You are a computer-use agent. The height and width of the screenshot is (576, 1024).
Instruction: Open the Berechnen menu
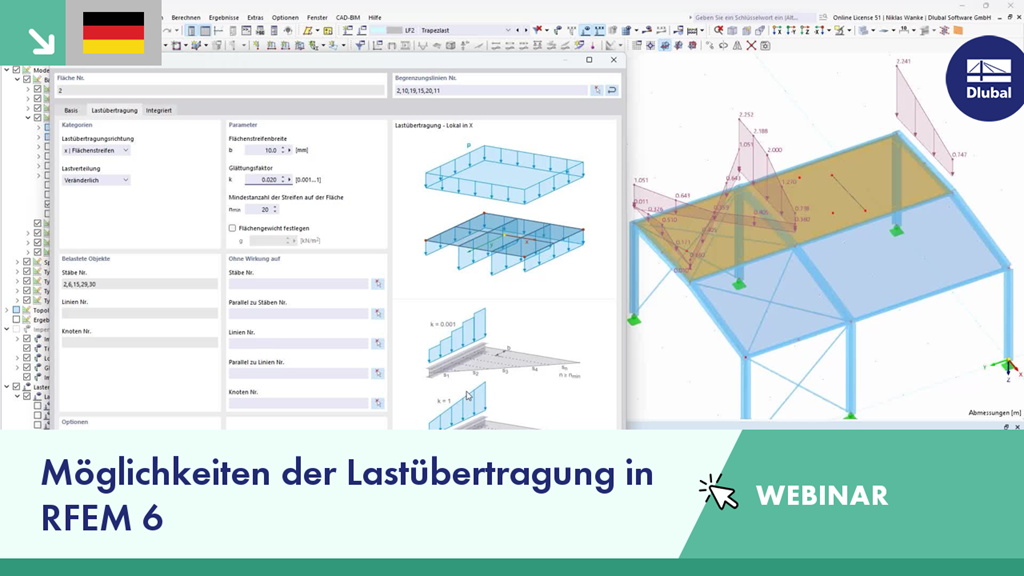(187, 16)
